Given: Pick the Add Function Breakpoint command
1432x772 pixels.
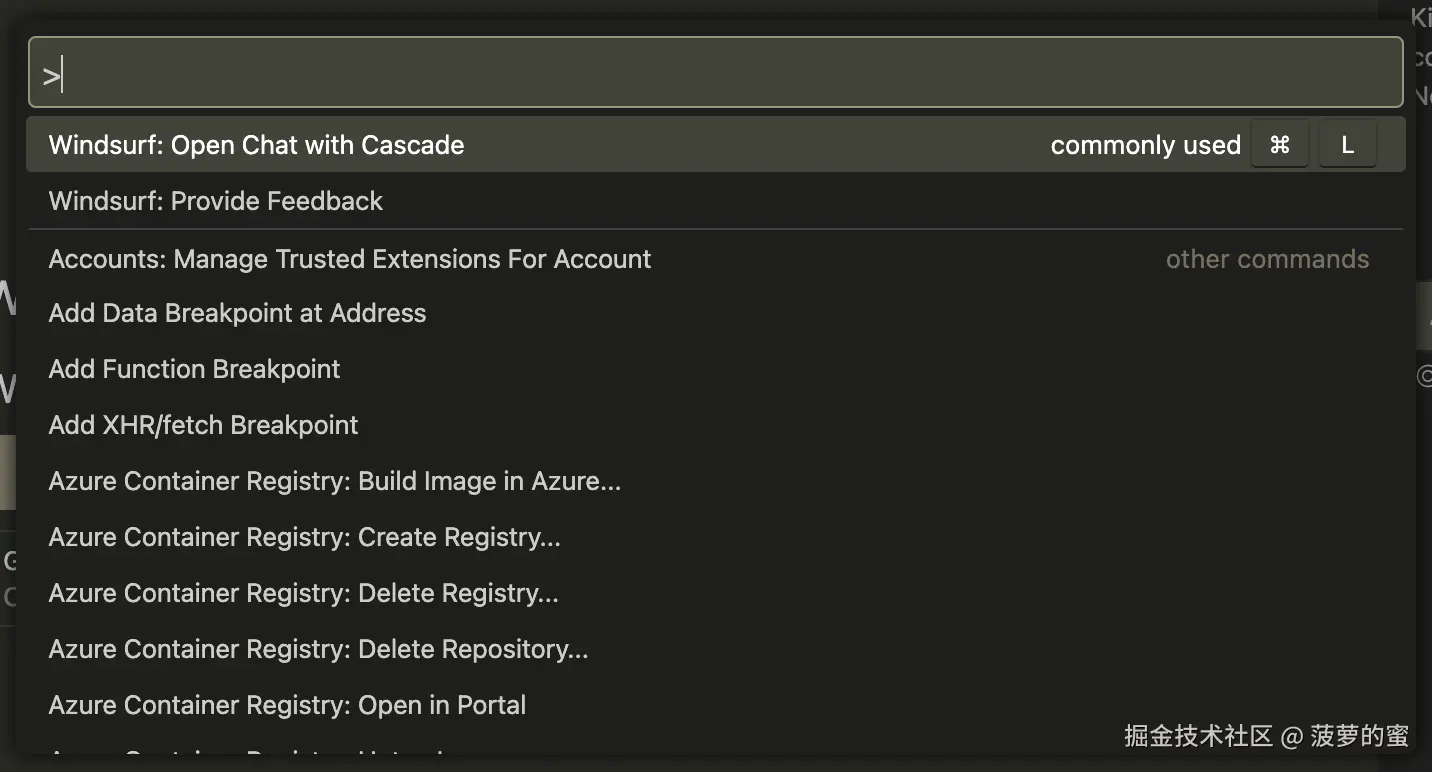Looking at the screenshot, I should [194, 369].
